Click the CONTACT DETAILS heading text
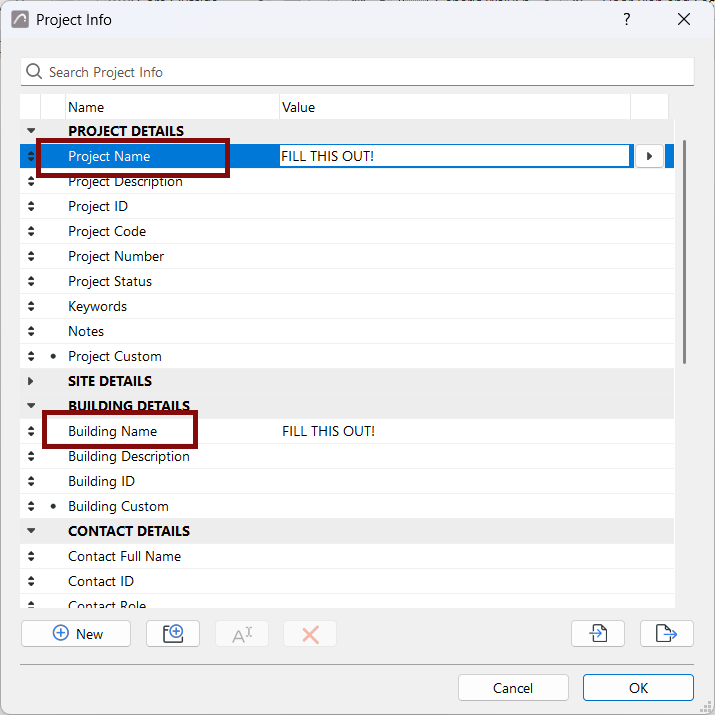 click(x=129, y=531)
